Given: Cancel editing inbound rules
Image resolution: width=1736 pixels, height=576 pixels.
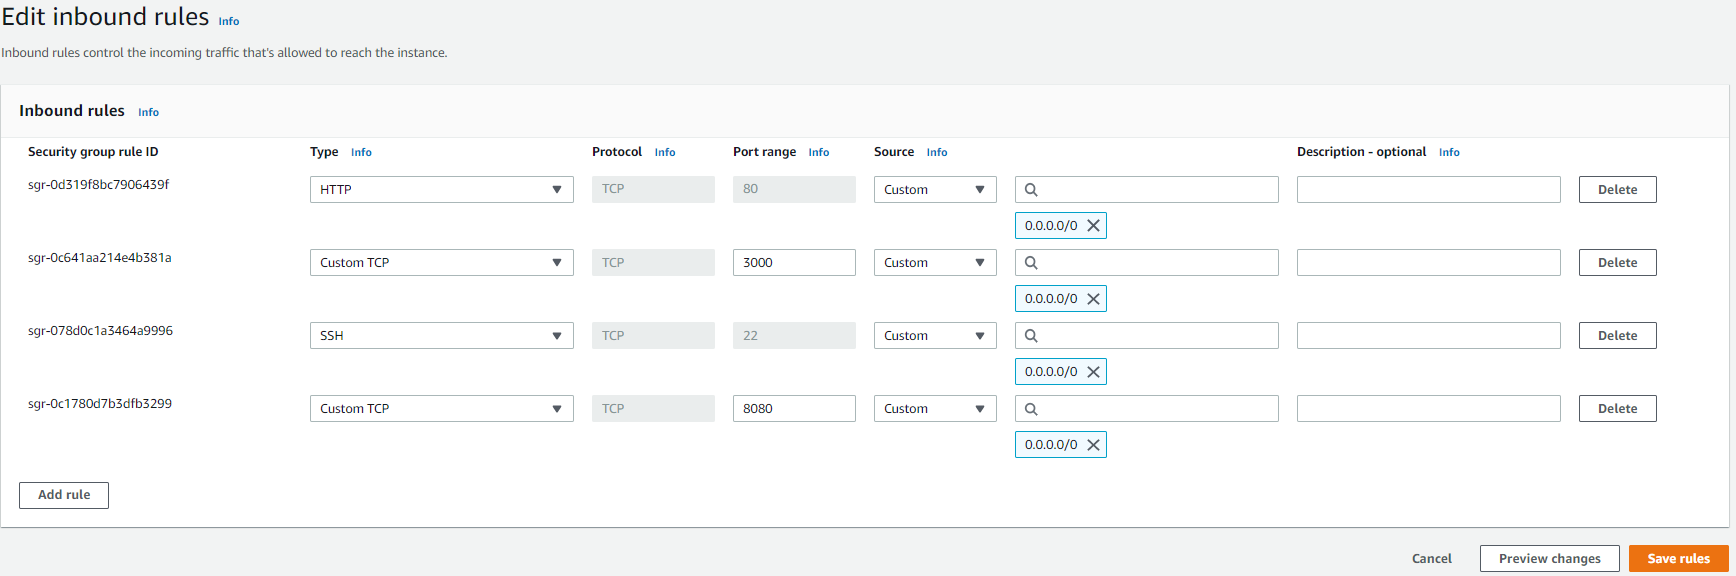Looking at the screenshot, I should click(1432, 558).
